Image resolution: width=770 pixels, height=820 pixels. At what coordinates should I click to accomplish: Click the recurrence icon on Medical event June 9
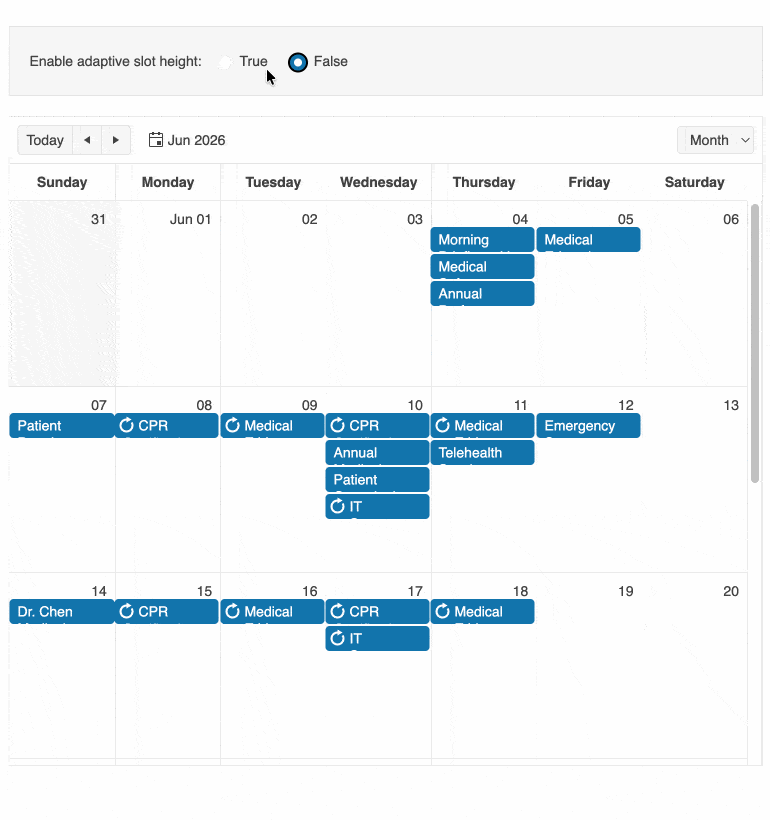(x=232, y=425)
